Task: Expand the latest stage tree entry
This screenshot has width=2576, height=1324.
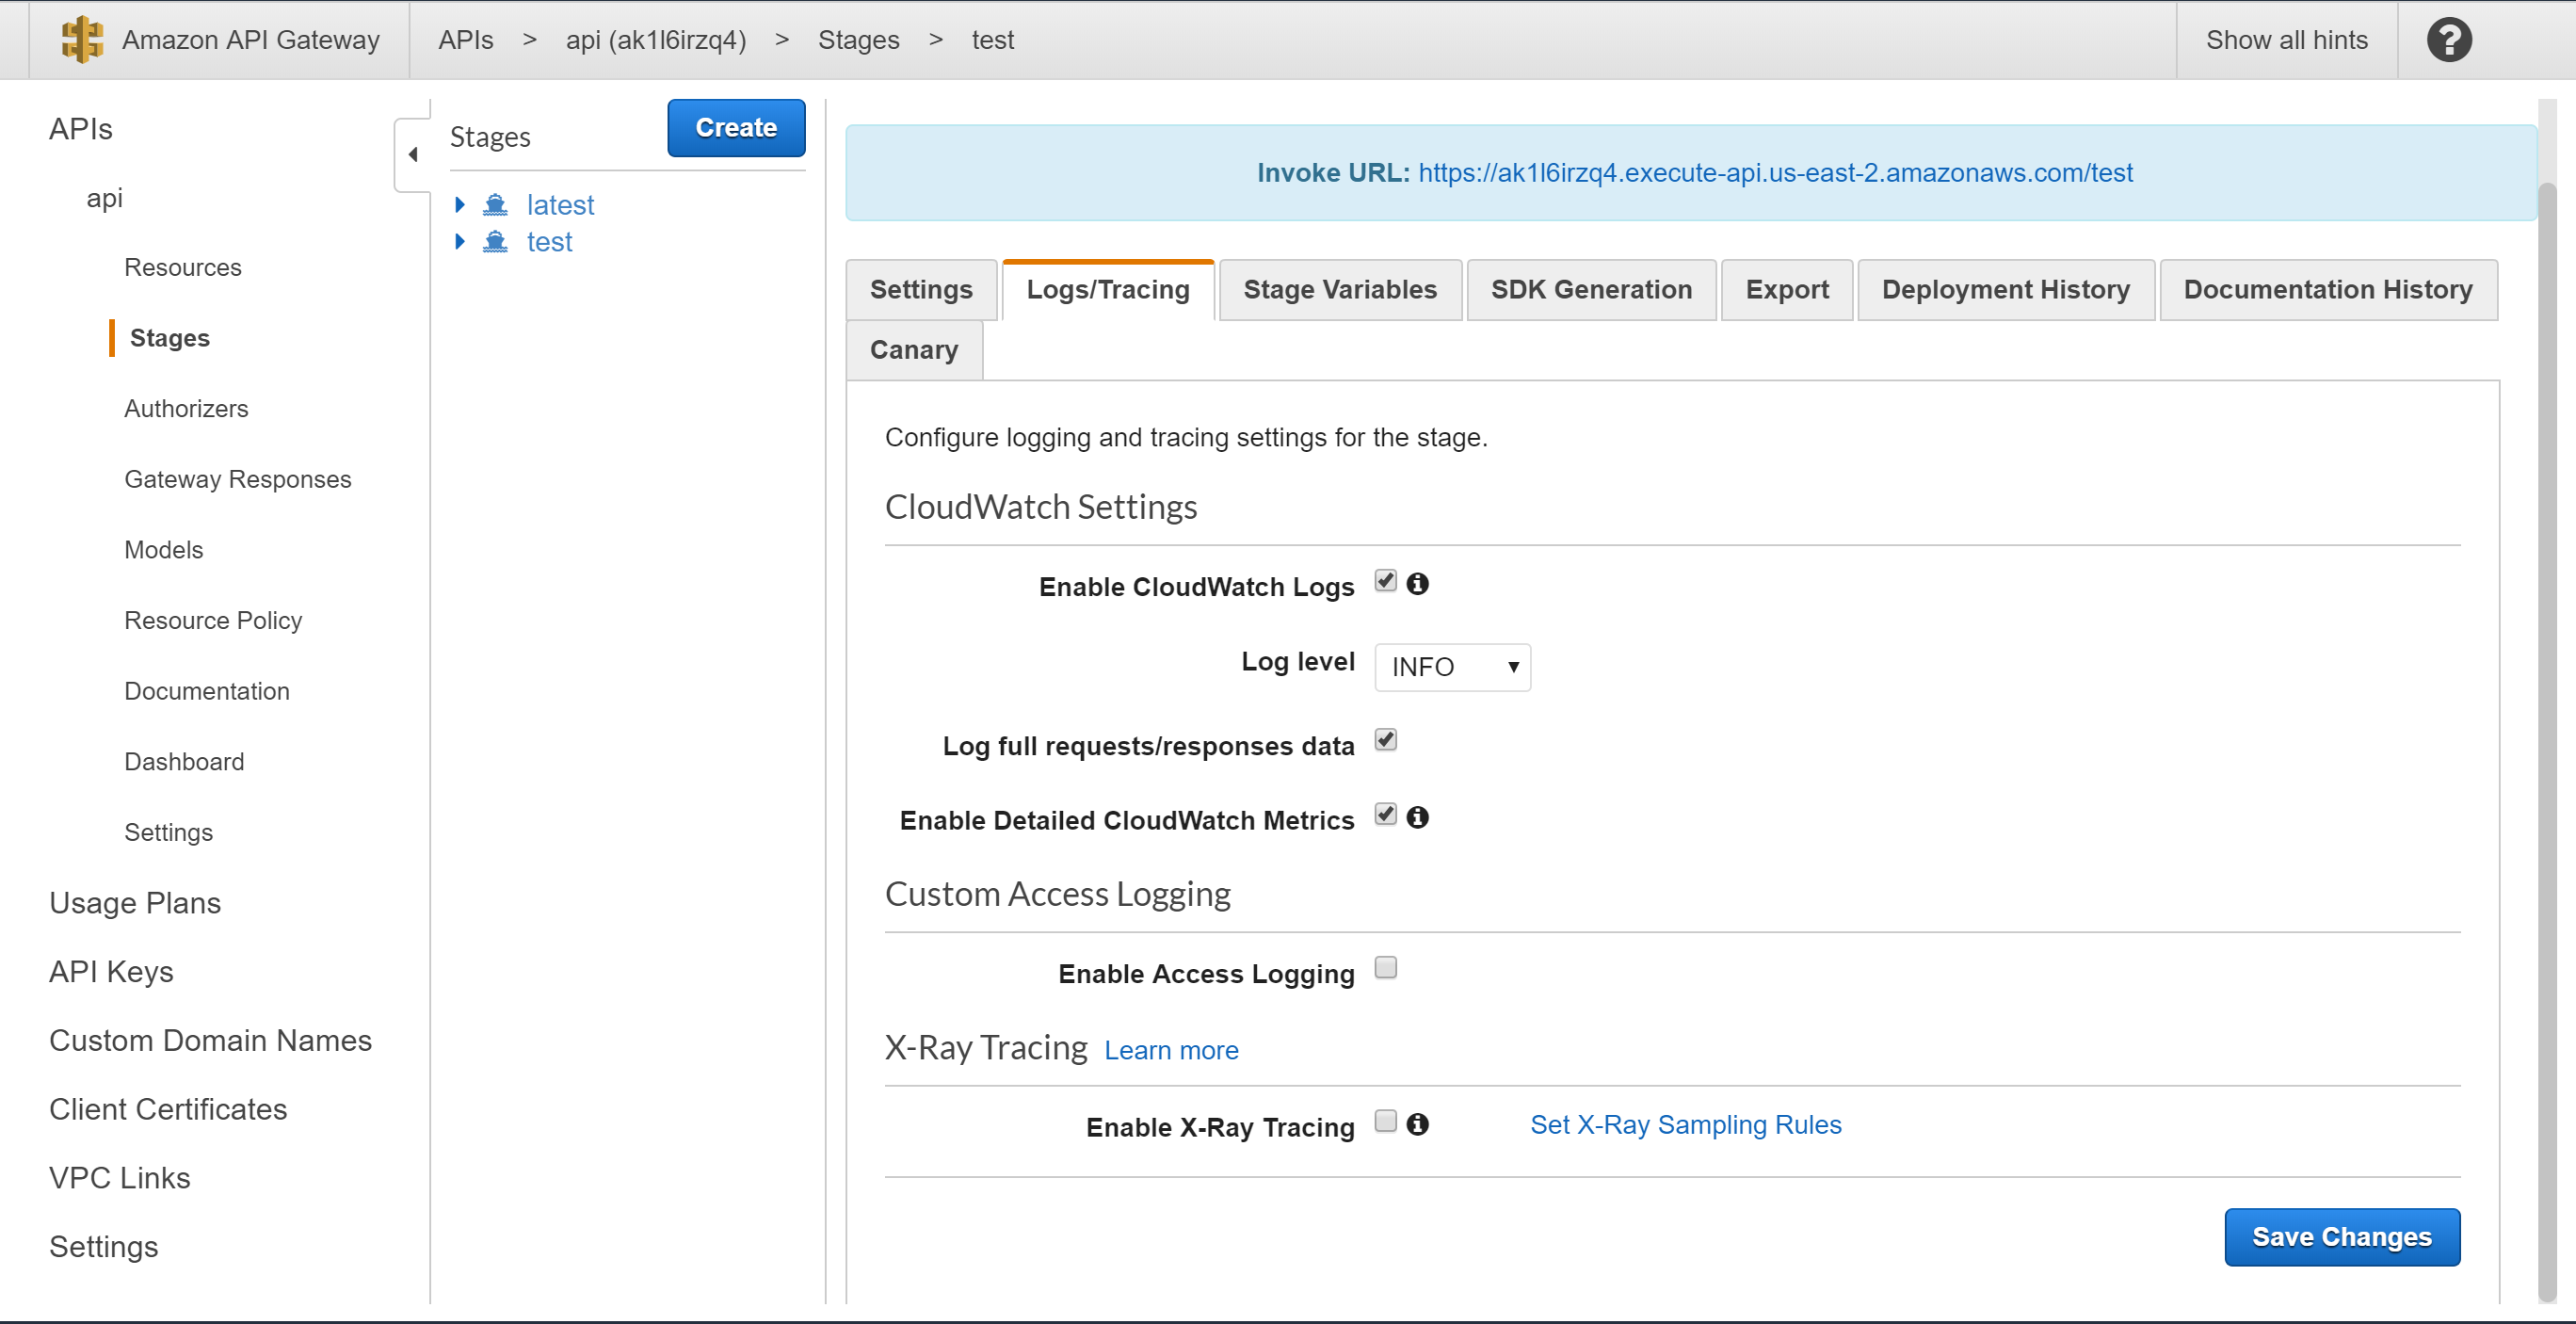Action: 461,204
